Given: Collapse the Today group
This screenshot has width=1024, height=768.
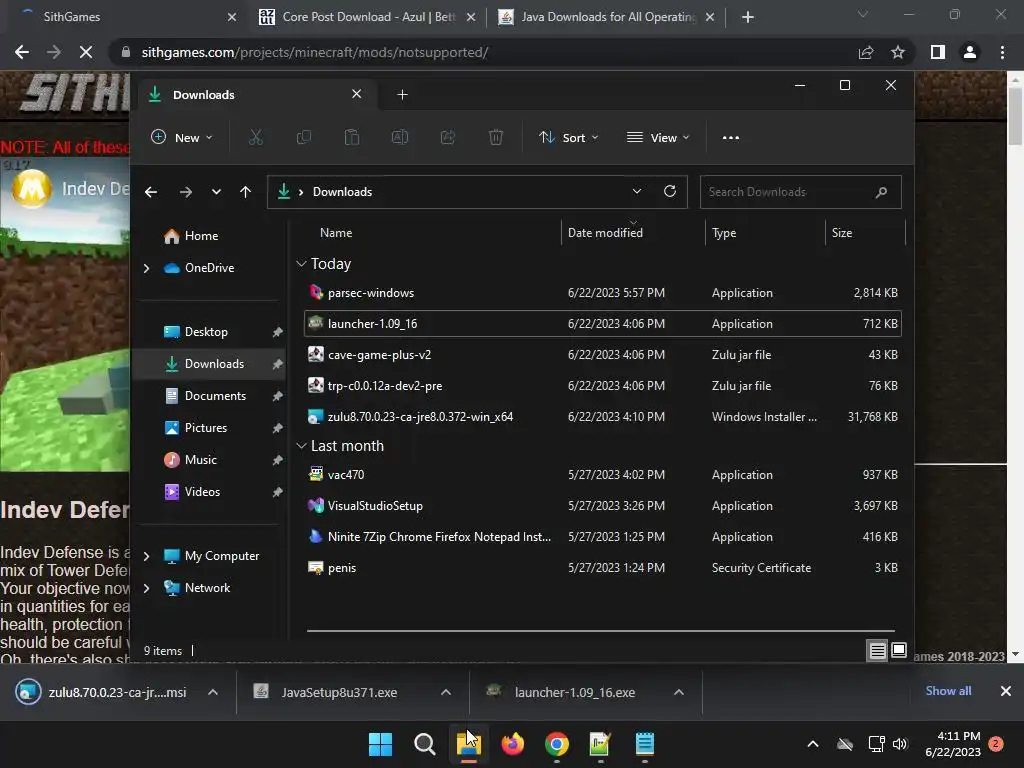Looking at the screenshot, I should tap(301, 264).
